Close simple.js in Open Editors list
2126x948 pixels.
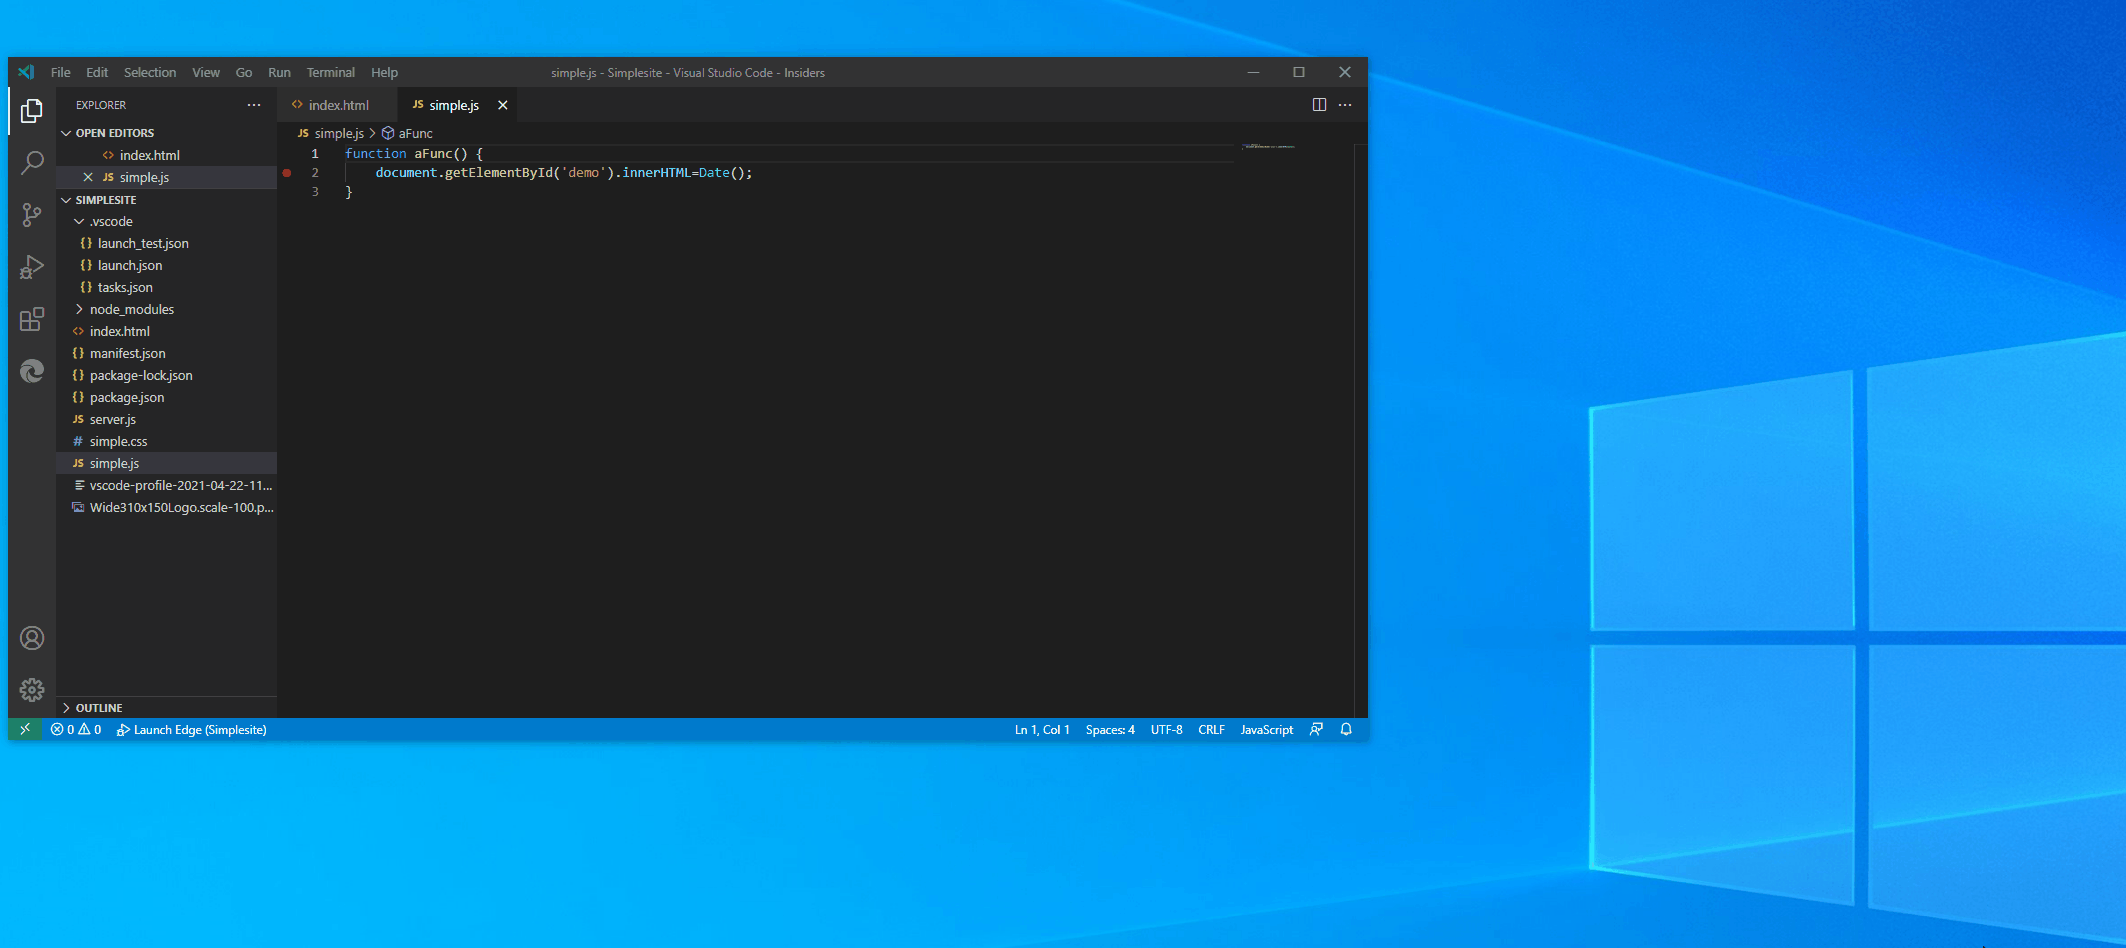(88, 177)
